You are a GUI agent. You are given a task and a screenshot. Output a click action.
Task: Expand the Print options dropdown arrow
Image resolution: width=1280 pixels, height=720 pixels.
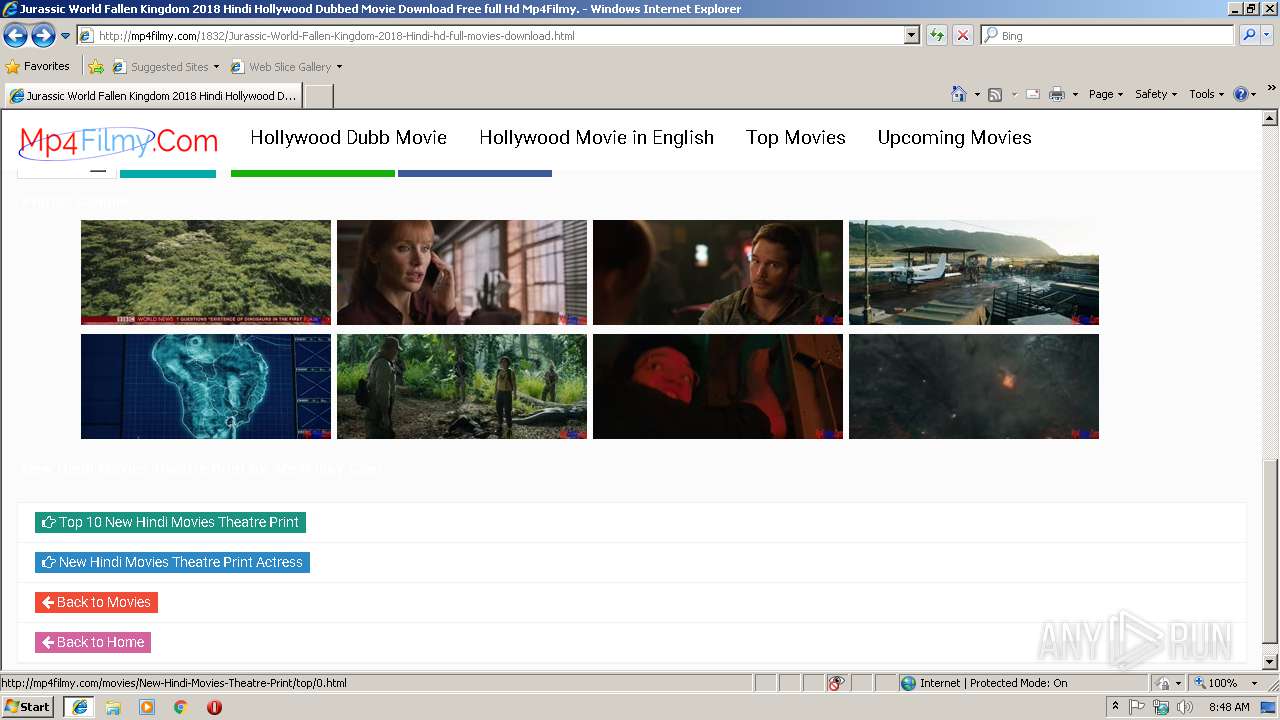coord(1075,94)
